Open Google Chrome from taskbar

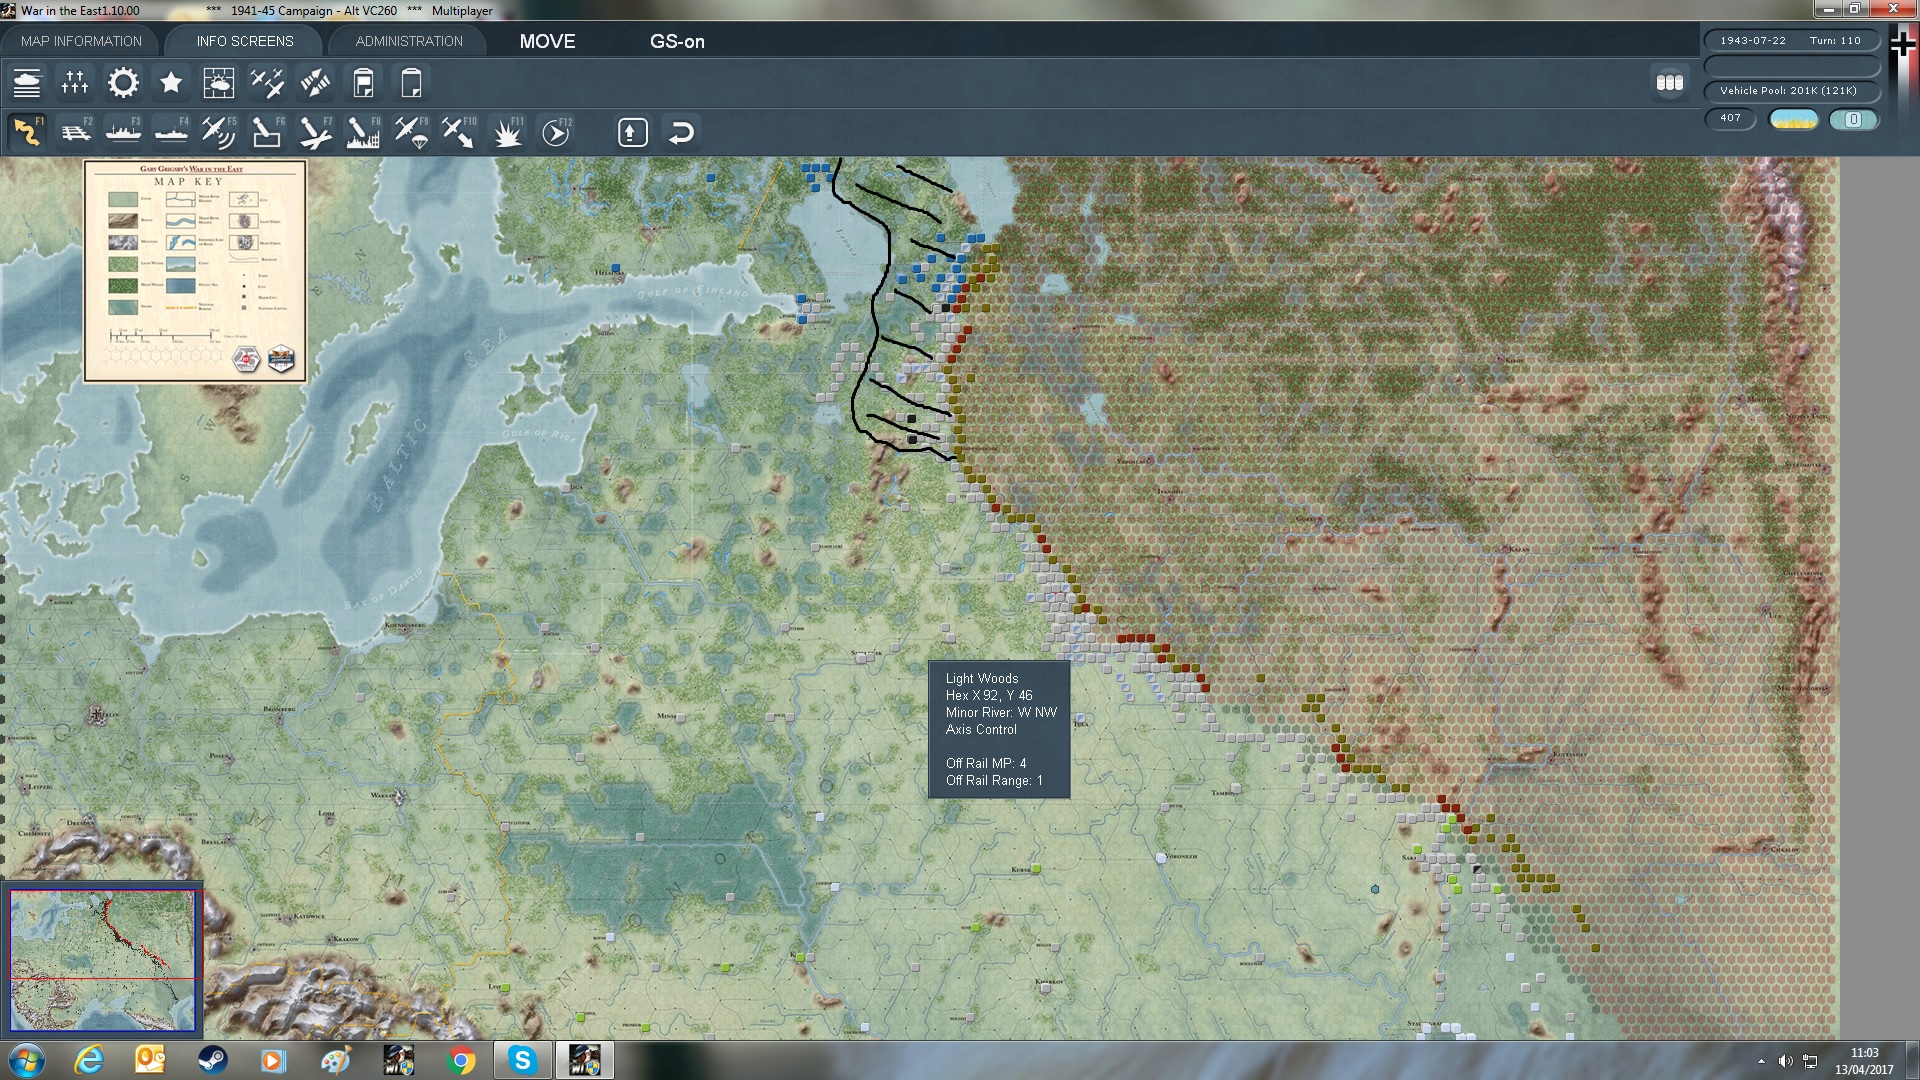pos(461,1060)
